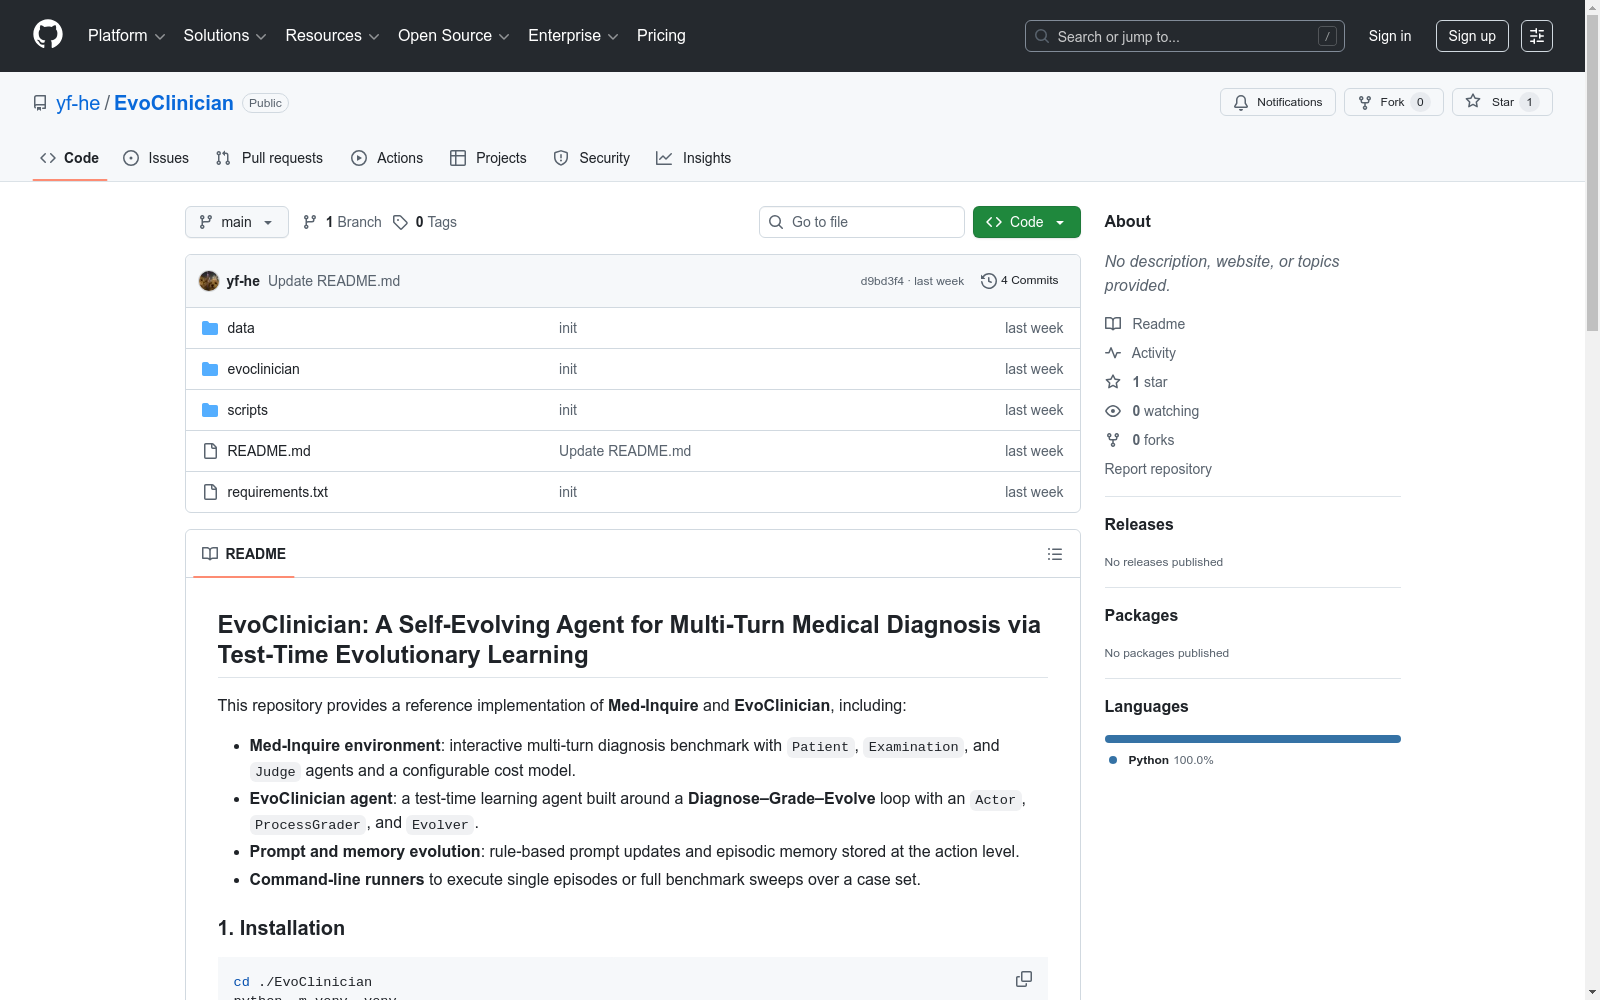Open the requirements.txt file
This screenshot has width=1600, height=1000.
click(x=278, y=492)
